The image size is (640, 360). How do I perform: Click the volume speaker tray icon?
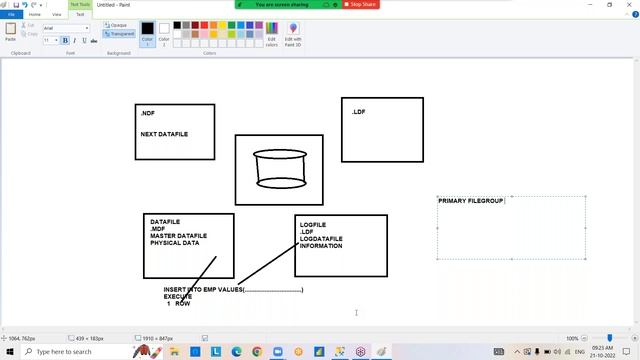coord(557,351)
